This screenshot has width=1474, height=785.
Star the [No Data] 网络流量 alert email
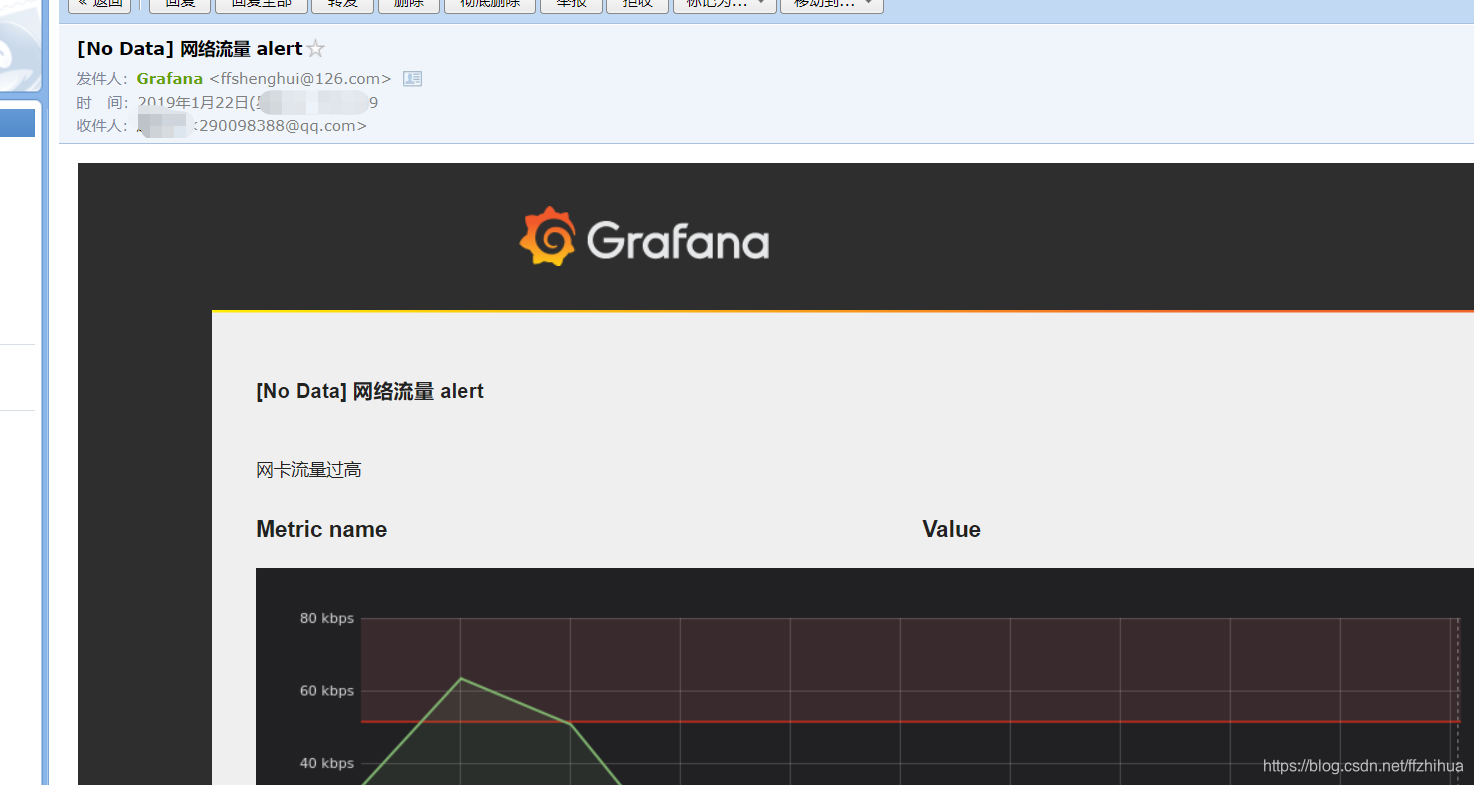(x=315, y=49)
